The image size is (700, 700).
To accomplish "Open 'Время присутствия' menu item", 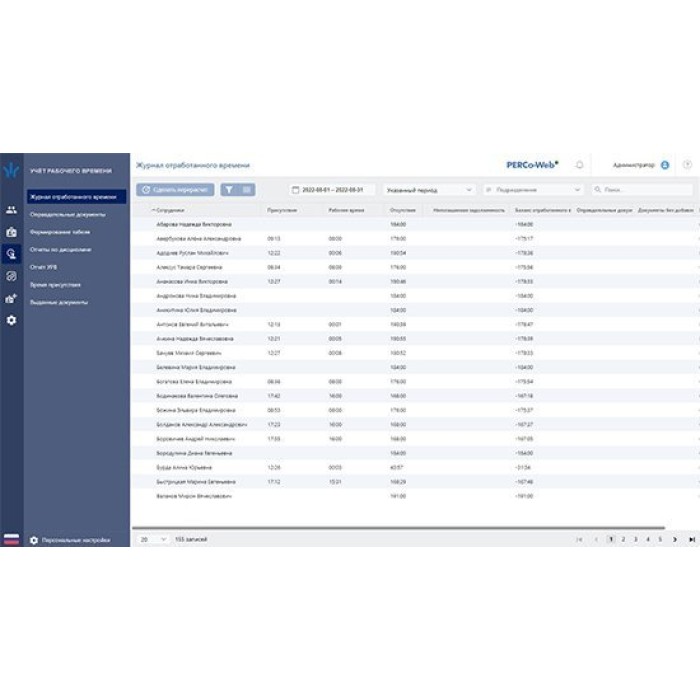I will coord(55,284).
